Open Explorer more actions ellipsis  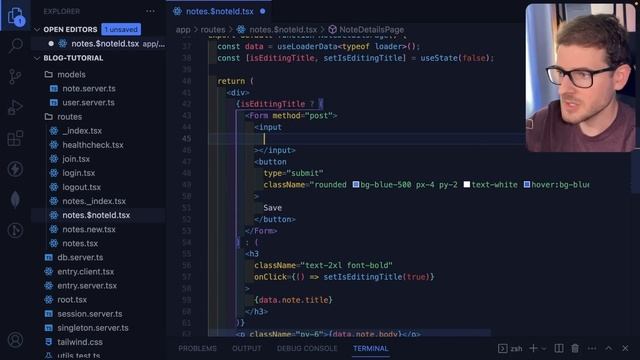pos(150,11)
